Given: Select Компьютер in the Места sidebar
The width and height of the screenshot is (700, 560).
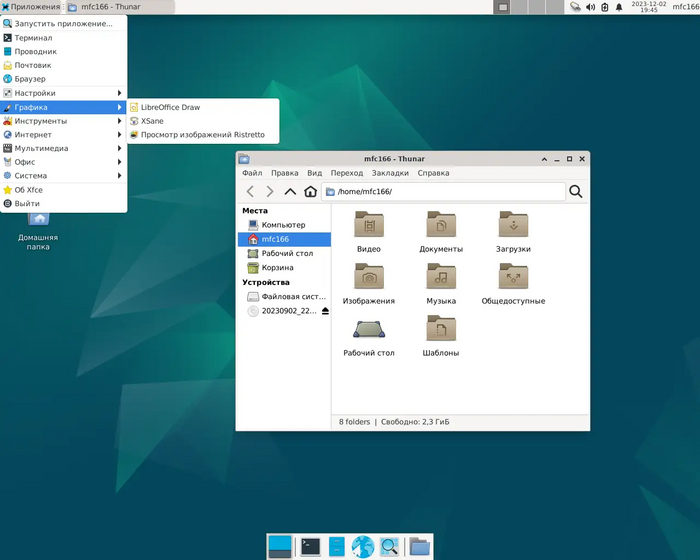Looking at the screenshot, I should 284,225.
